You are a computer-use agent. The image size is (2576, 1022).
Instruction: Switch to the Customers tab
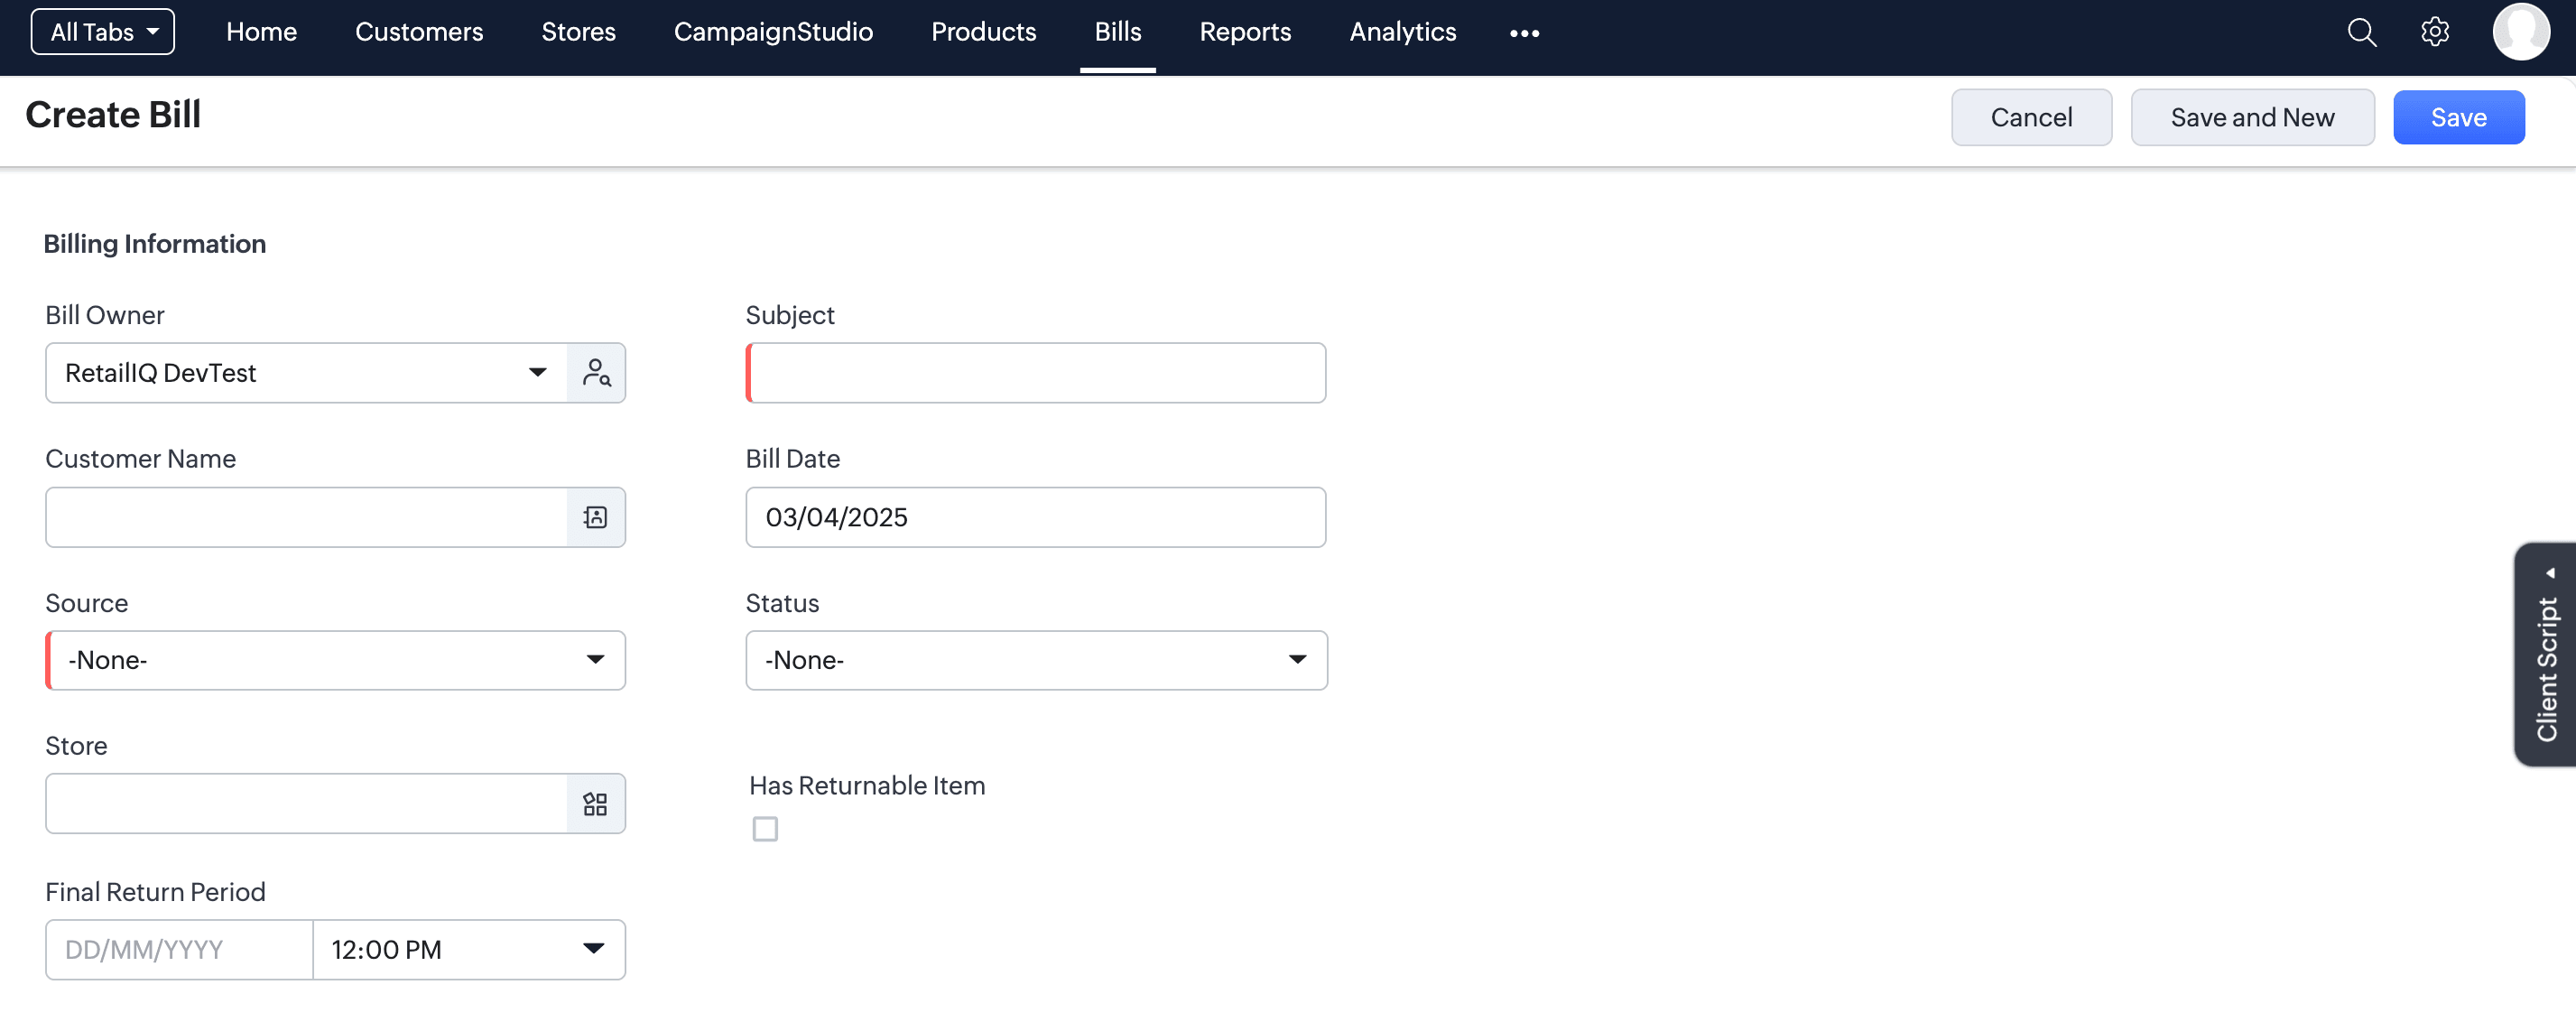click(419, 32)
